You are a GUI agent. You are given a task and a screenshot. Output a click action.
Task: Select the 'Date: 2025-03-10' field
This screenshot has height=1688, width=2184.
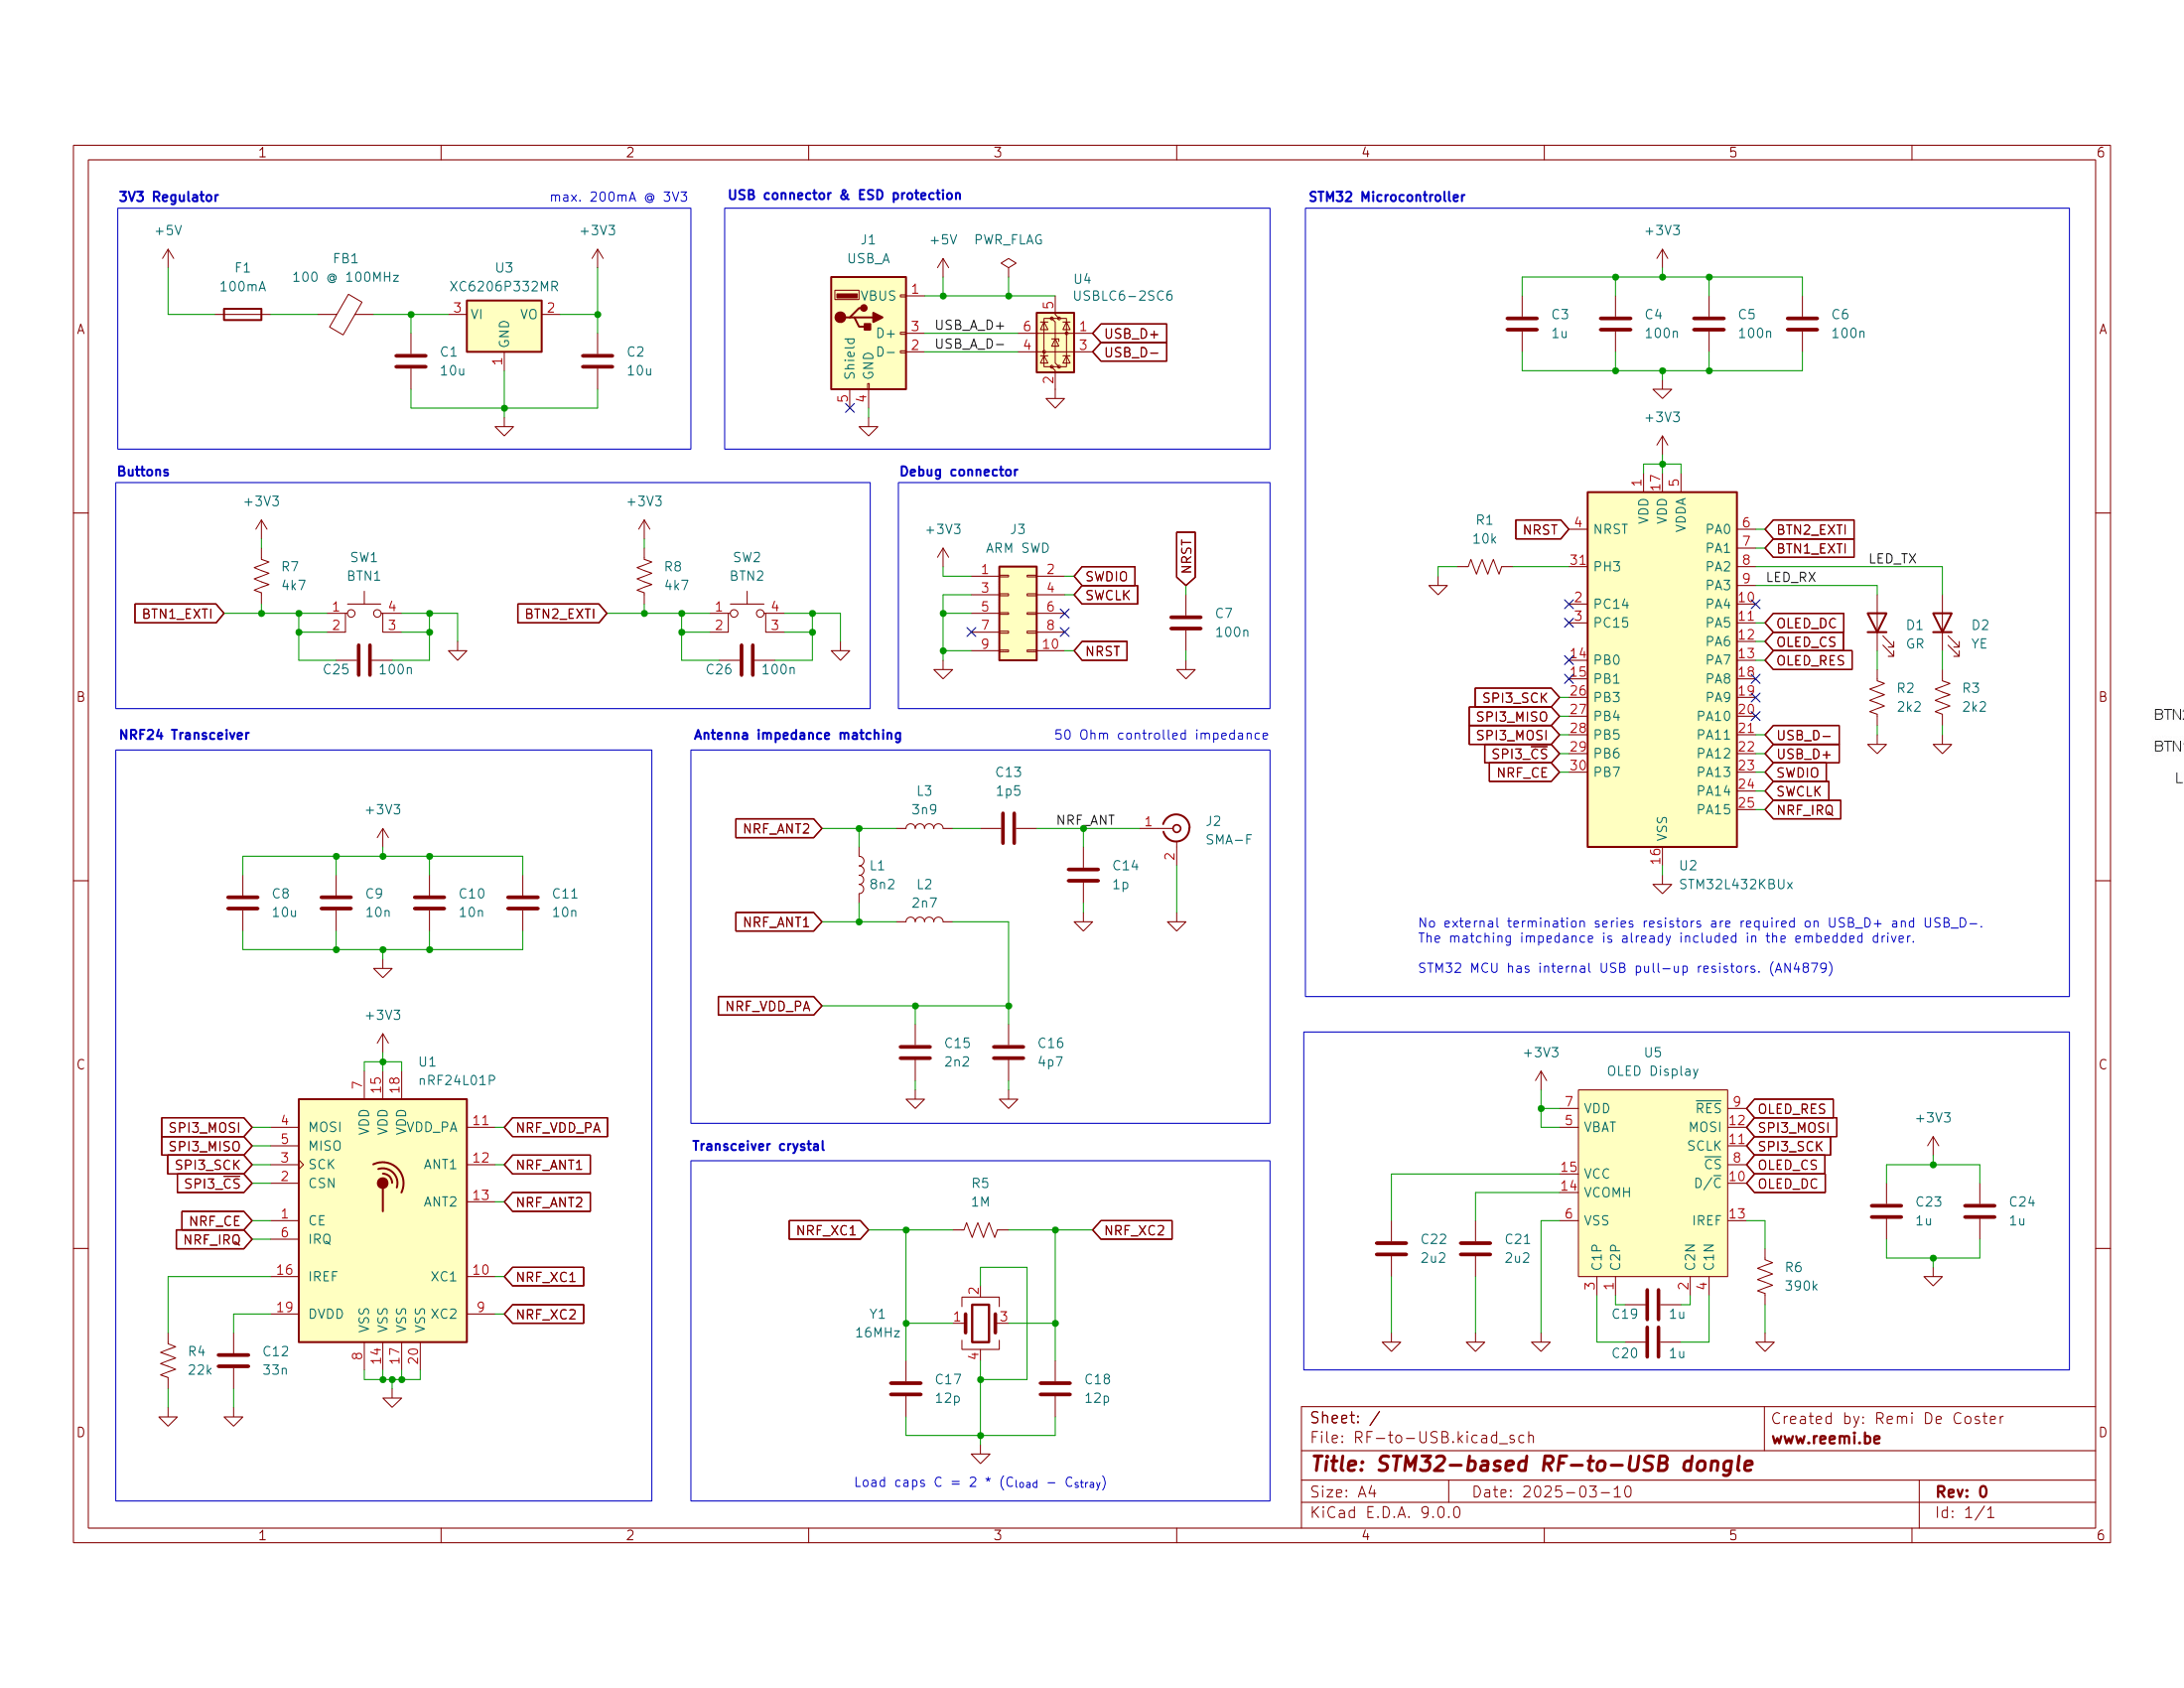coord(1552,1492)
